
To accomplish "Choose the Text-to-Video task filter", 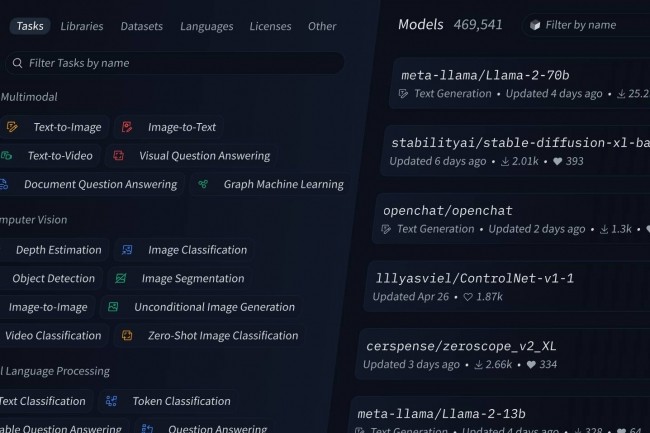I will 50,155.
